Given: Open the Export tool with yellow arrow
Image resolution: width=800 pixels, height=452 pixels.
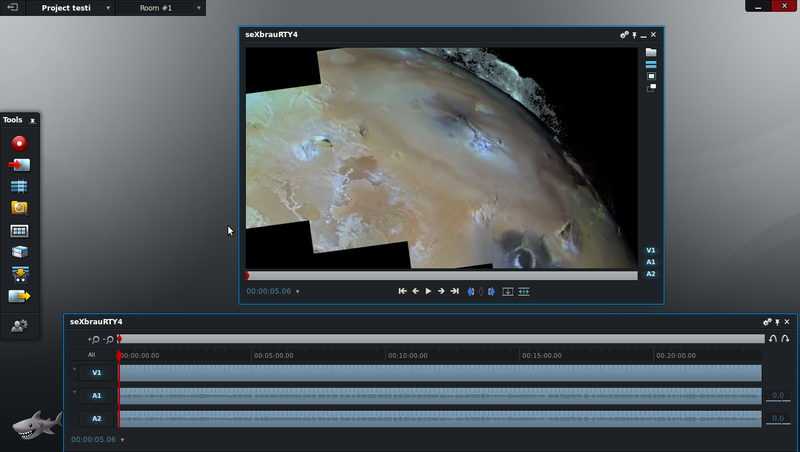Looking at the screenshot, I should point(19,296).
